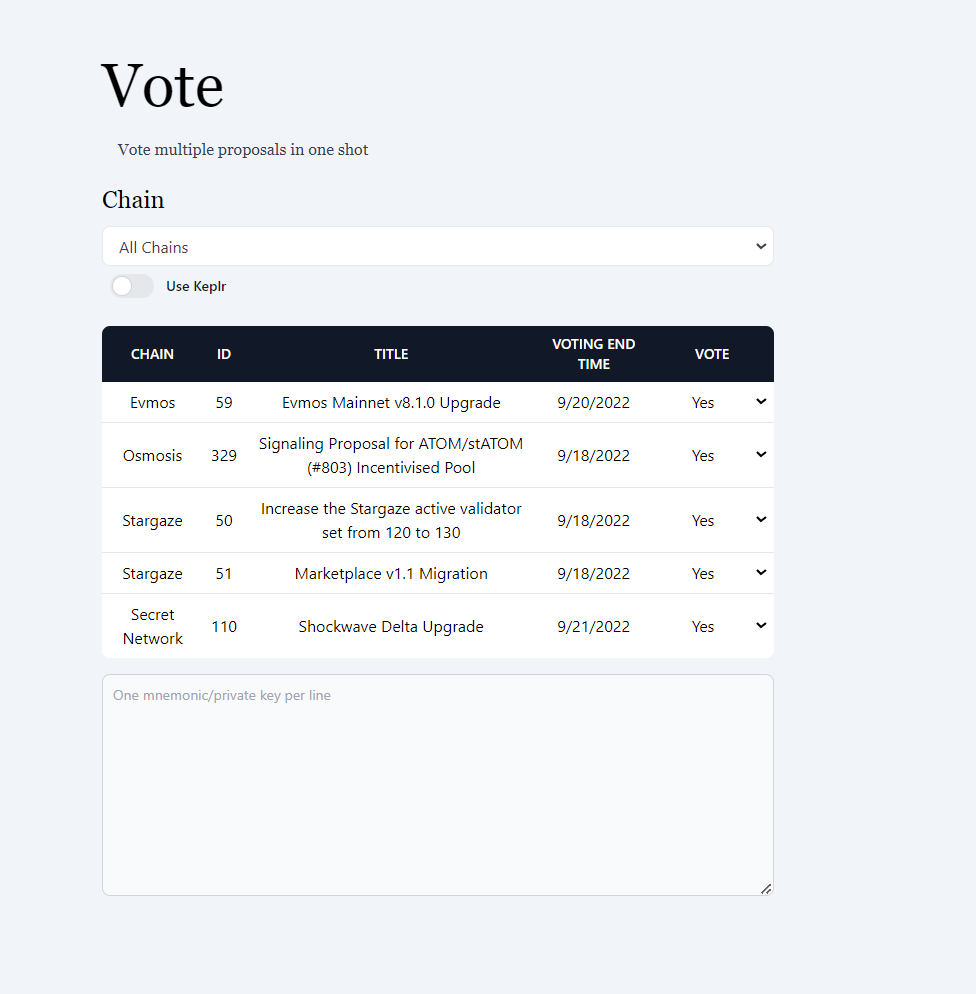Click the VOTING END TIME column header
The image size is (976, 994).
(593, 354)
